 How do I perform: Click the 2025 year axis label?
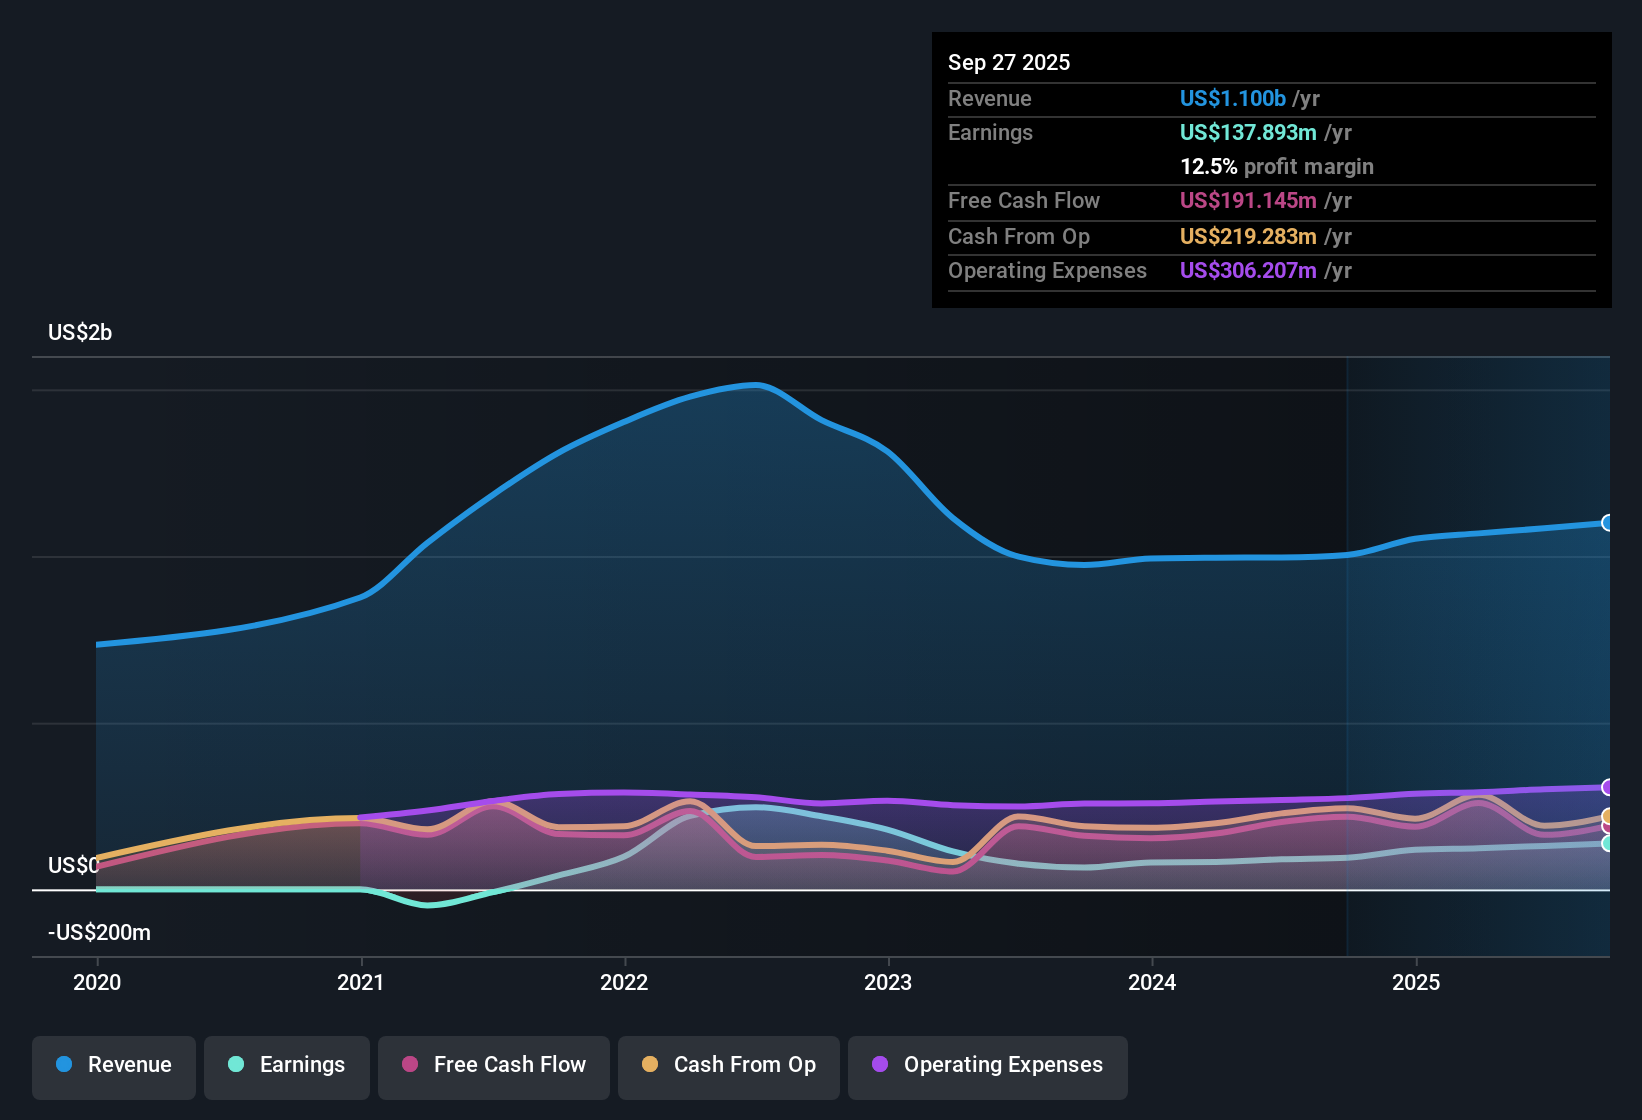(x=1416, y=983)
